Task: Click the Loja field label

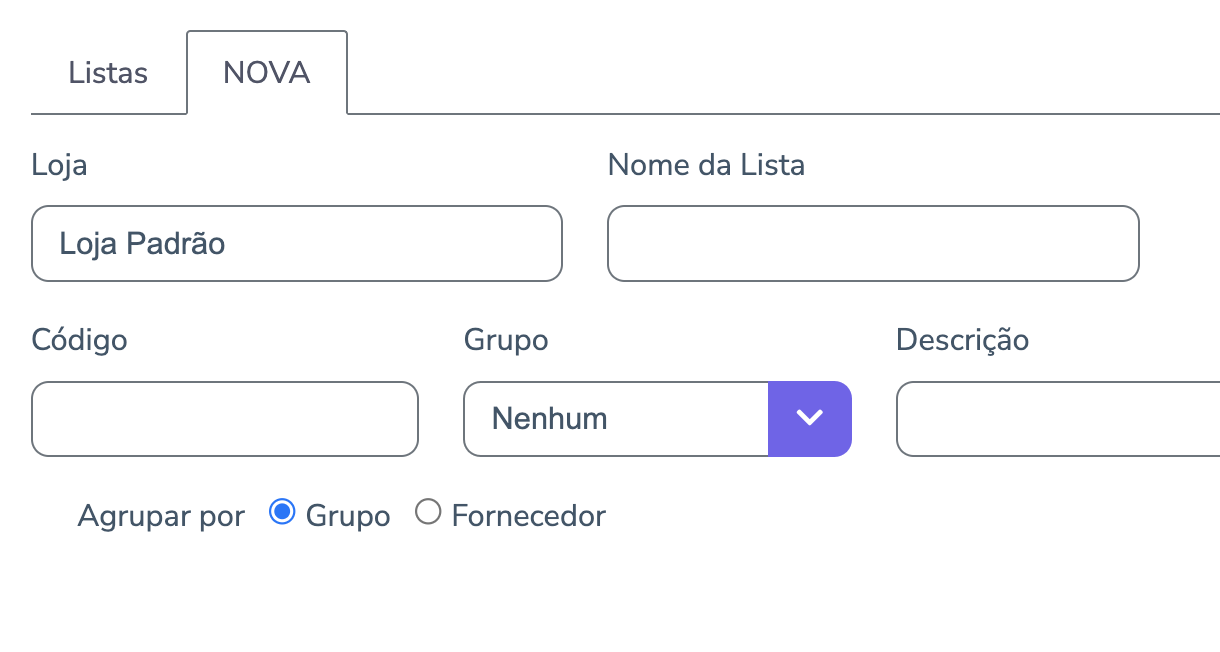Action: (x=59, y=165)
